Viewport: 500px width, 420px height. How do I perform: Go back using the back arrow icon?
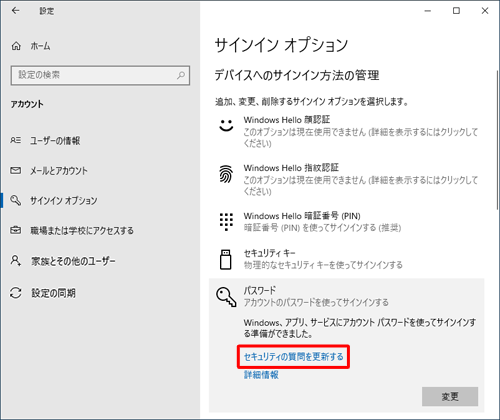point(15,11)
